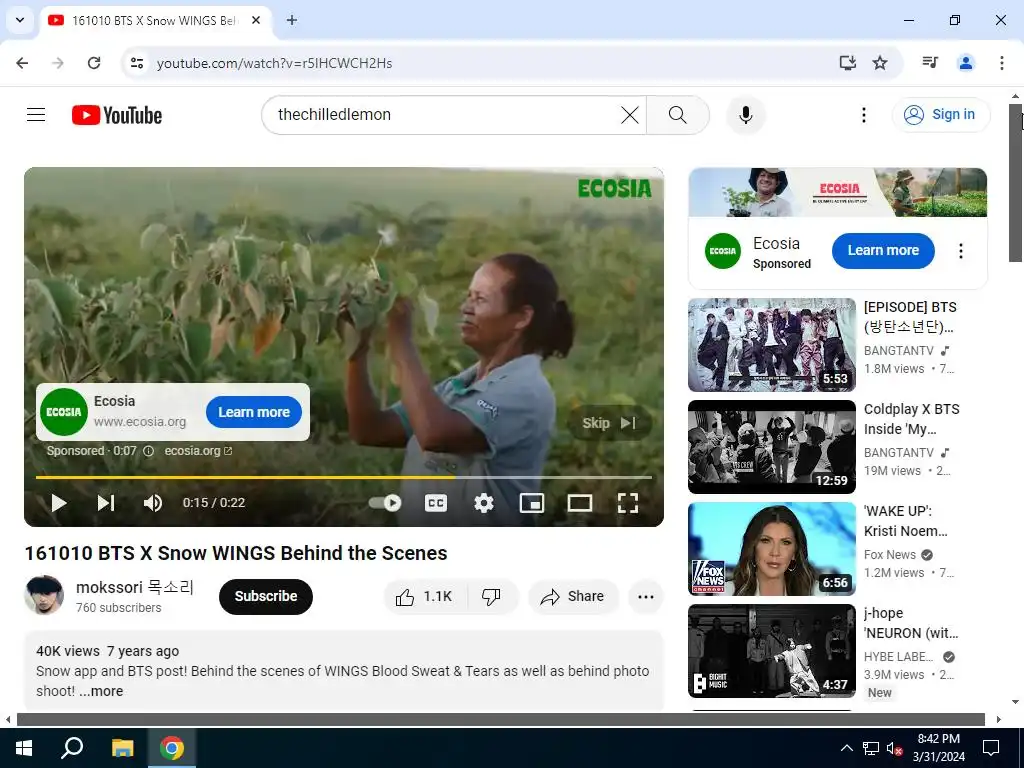Open Windows taskbar search
This screenshot has height=768, width=1024.
point(72,748)
